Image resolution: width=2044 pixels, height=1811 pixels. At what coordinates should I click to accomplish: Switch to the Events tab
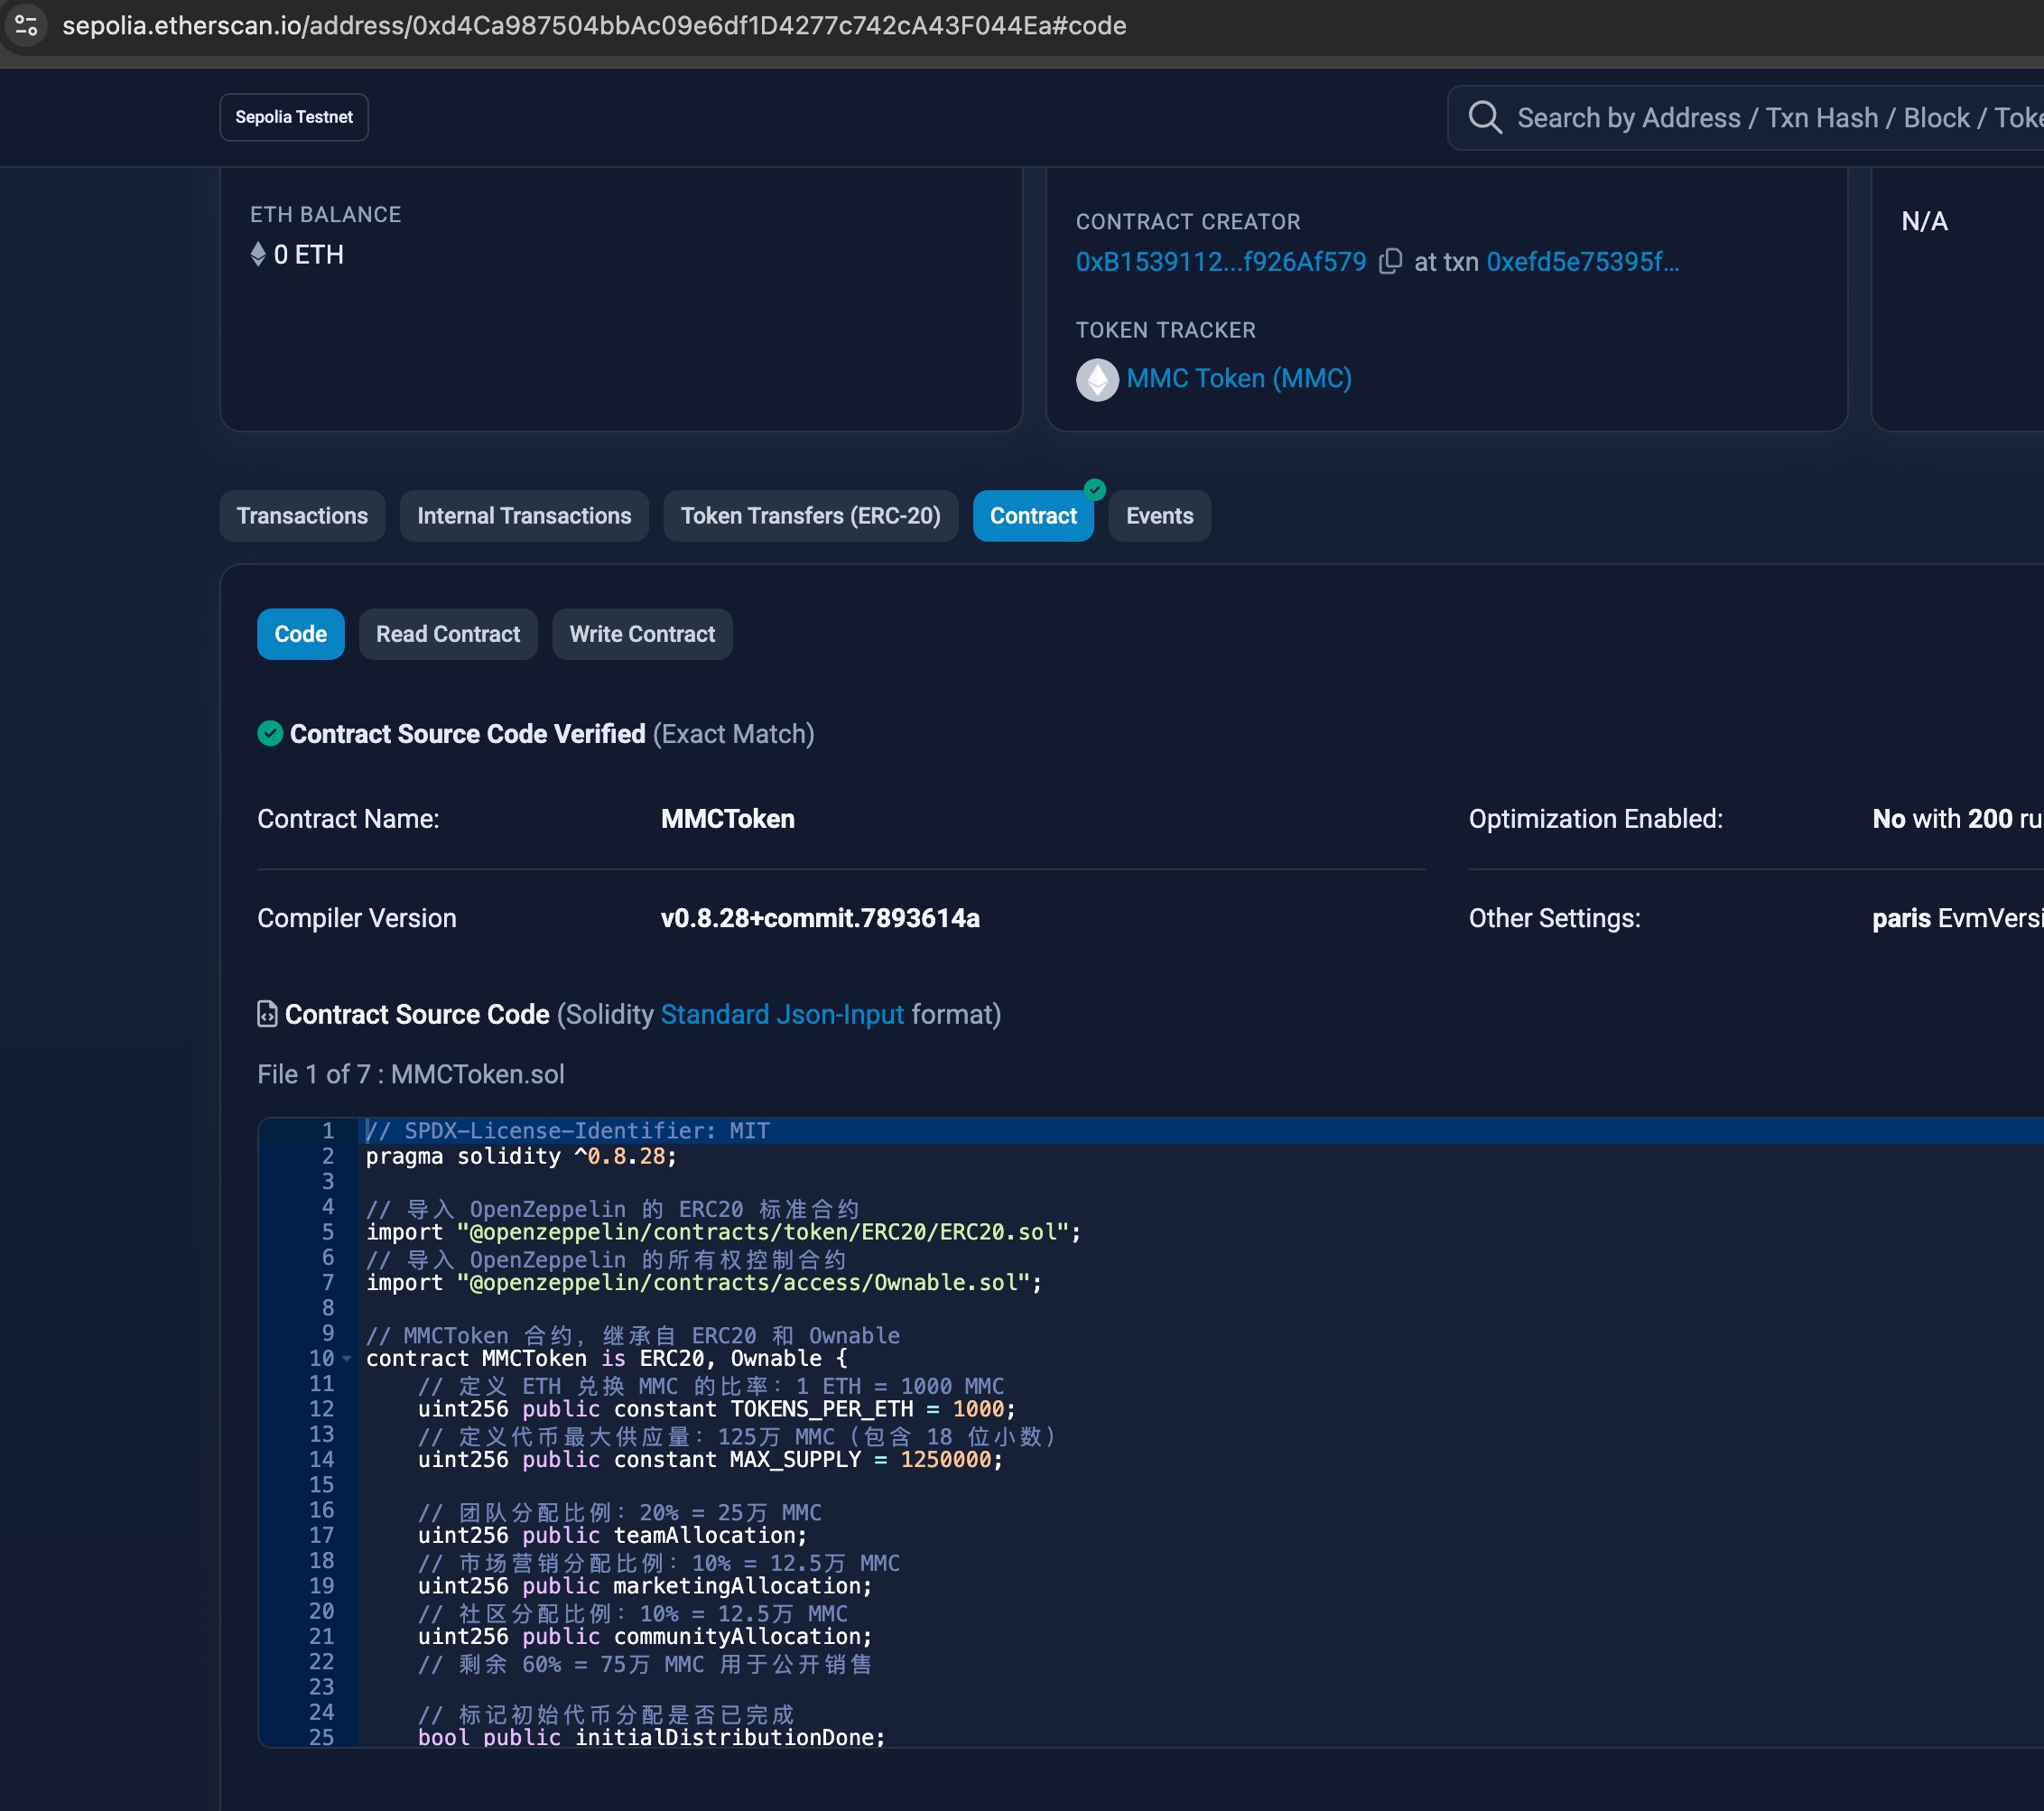(1159, 516)
